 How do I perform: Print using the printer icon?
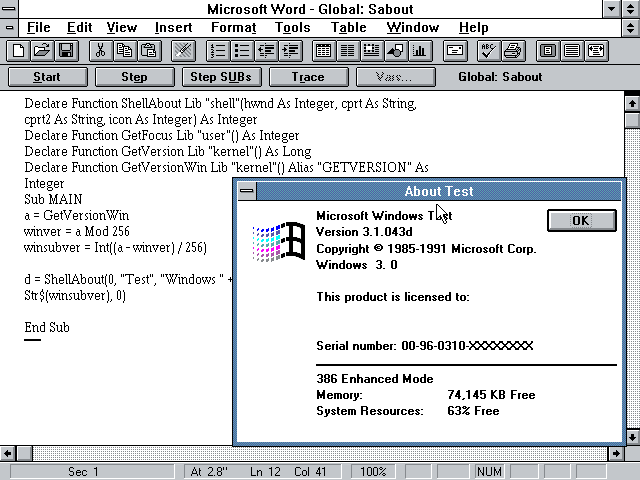tap(513, 51)
